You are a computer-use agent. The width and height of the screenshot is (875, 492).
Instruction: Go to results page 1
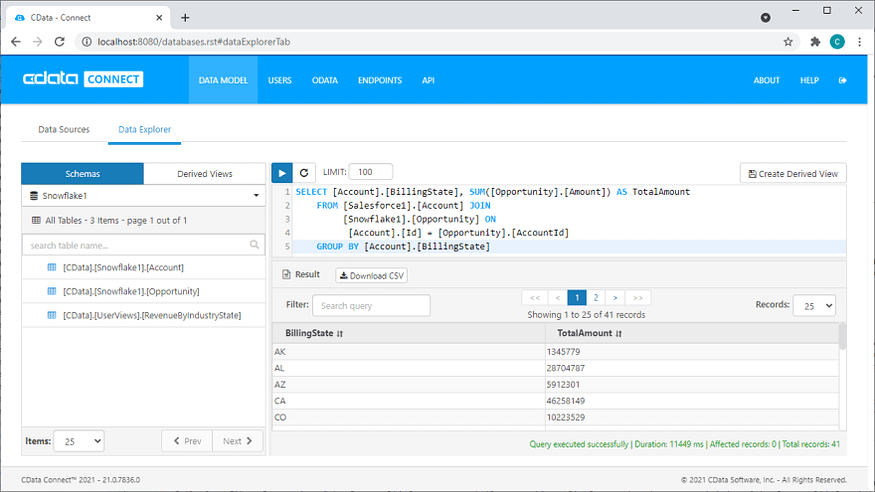point(577,298)
